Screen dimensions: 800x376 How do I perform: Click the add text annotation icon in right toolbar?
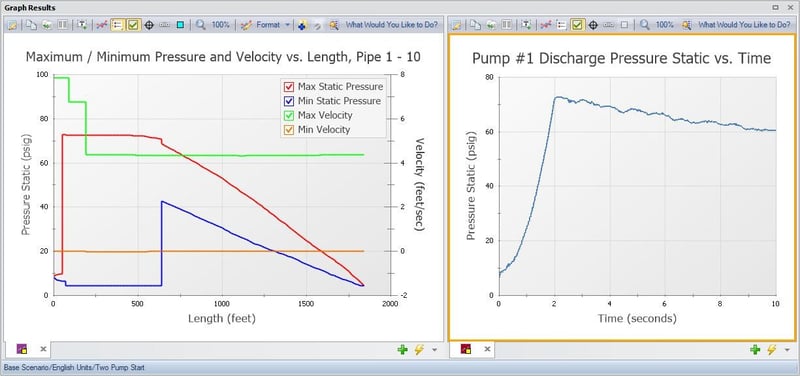pos(527,24)
